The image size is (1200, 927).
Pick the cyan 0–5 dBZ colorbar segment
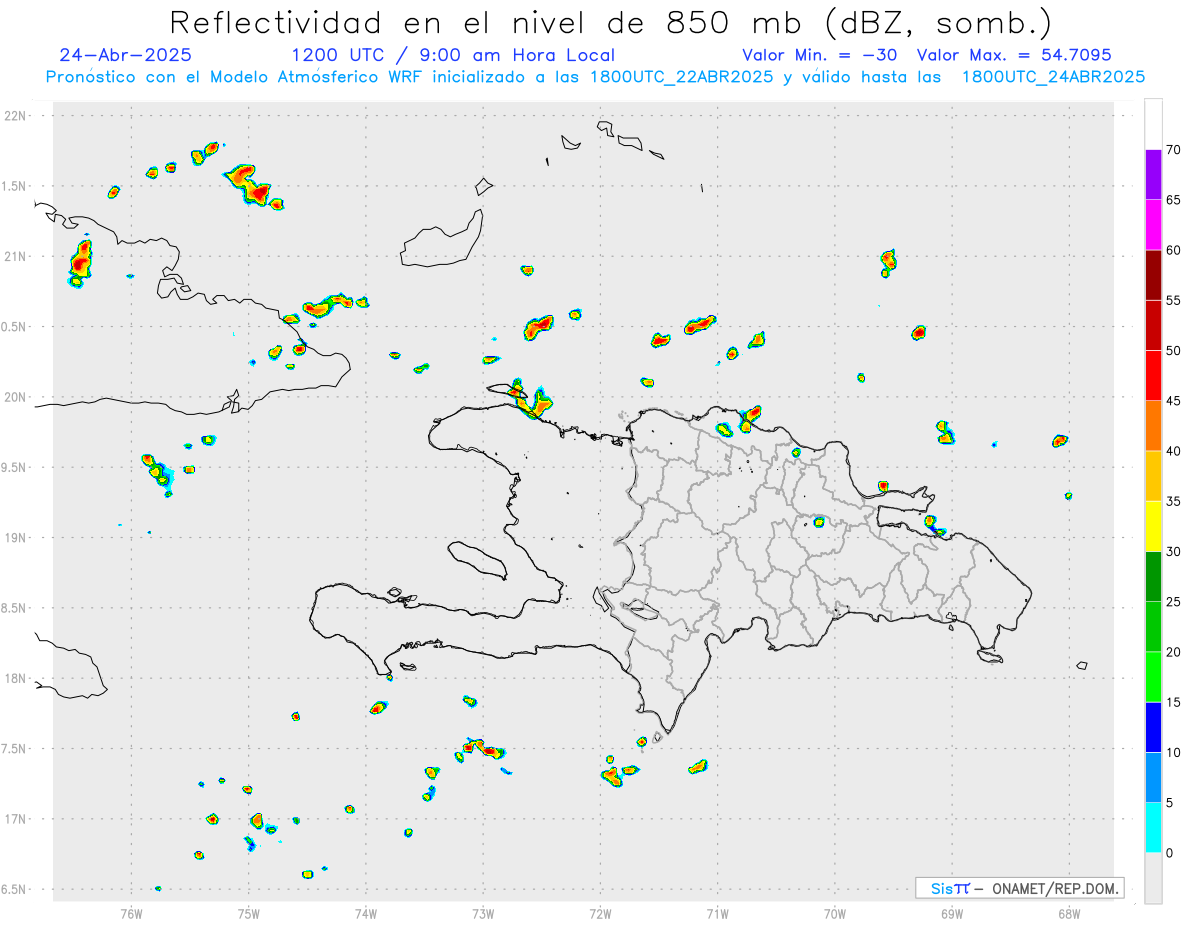point(1153,828)
